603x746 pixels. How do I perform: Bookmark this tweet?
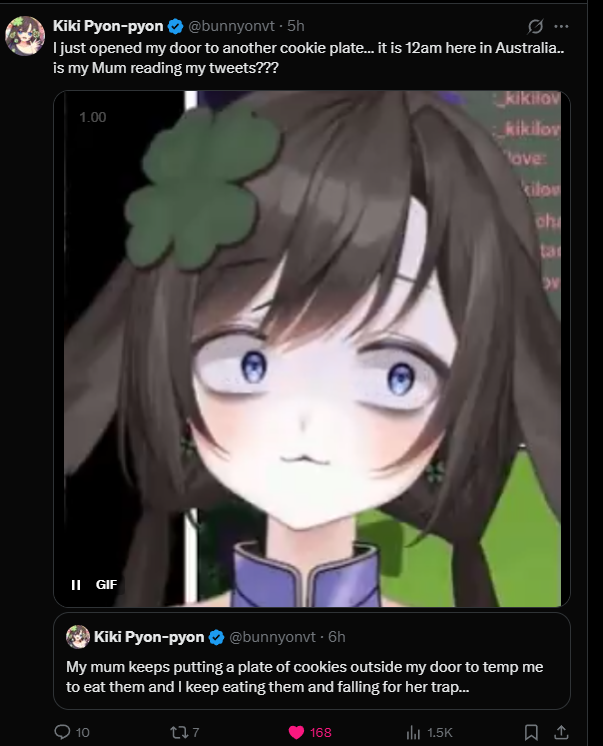tap(531, 732)
